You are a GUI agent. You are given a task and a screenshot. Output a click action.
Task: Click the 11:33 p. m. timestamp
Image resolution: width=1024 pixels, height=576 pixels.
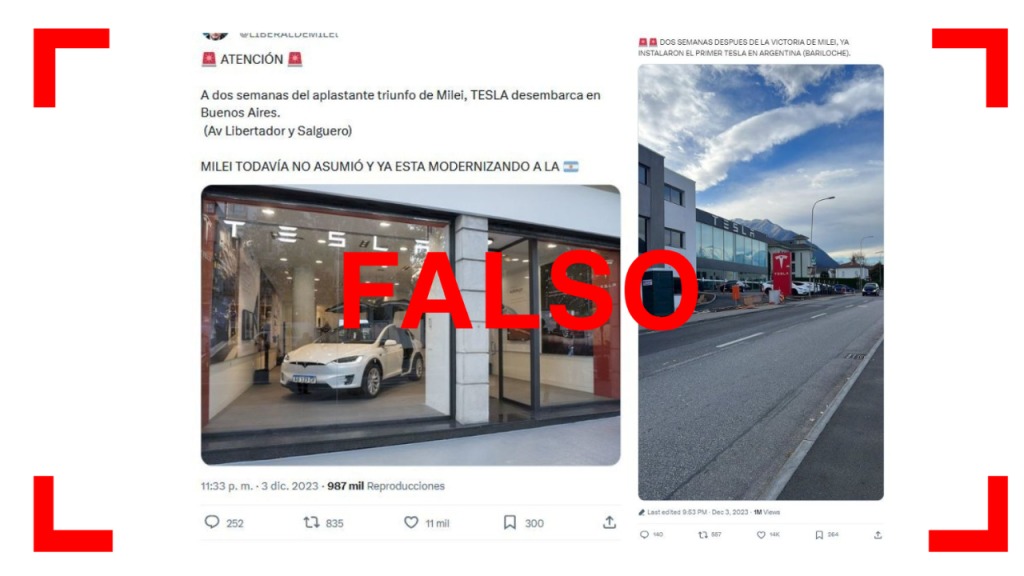point(227,486)
